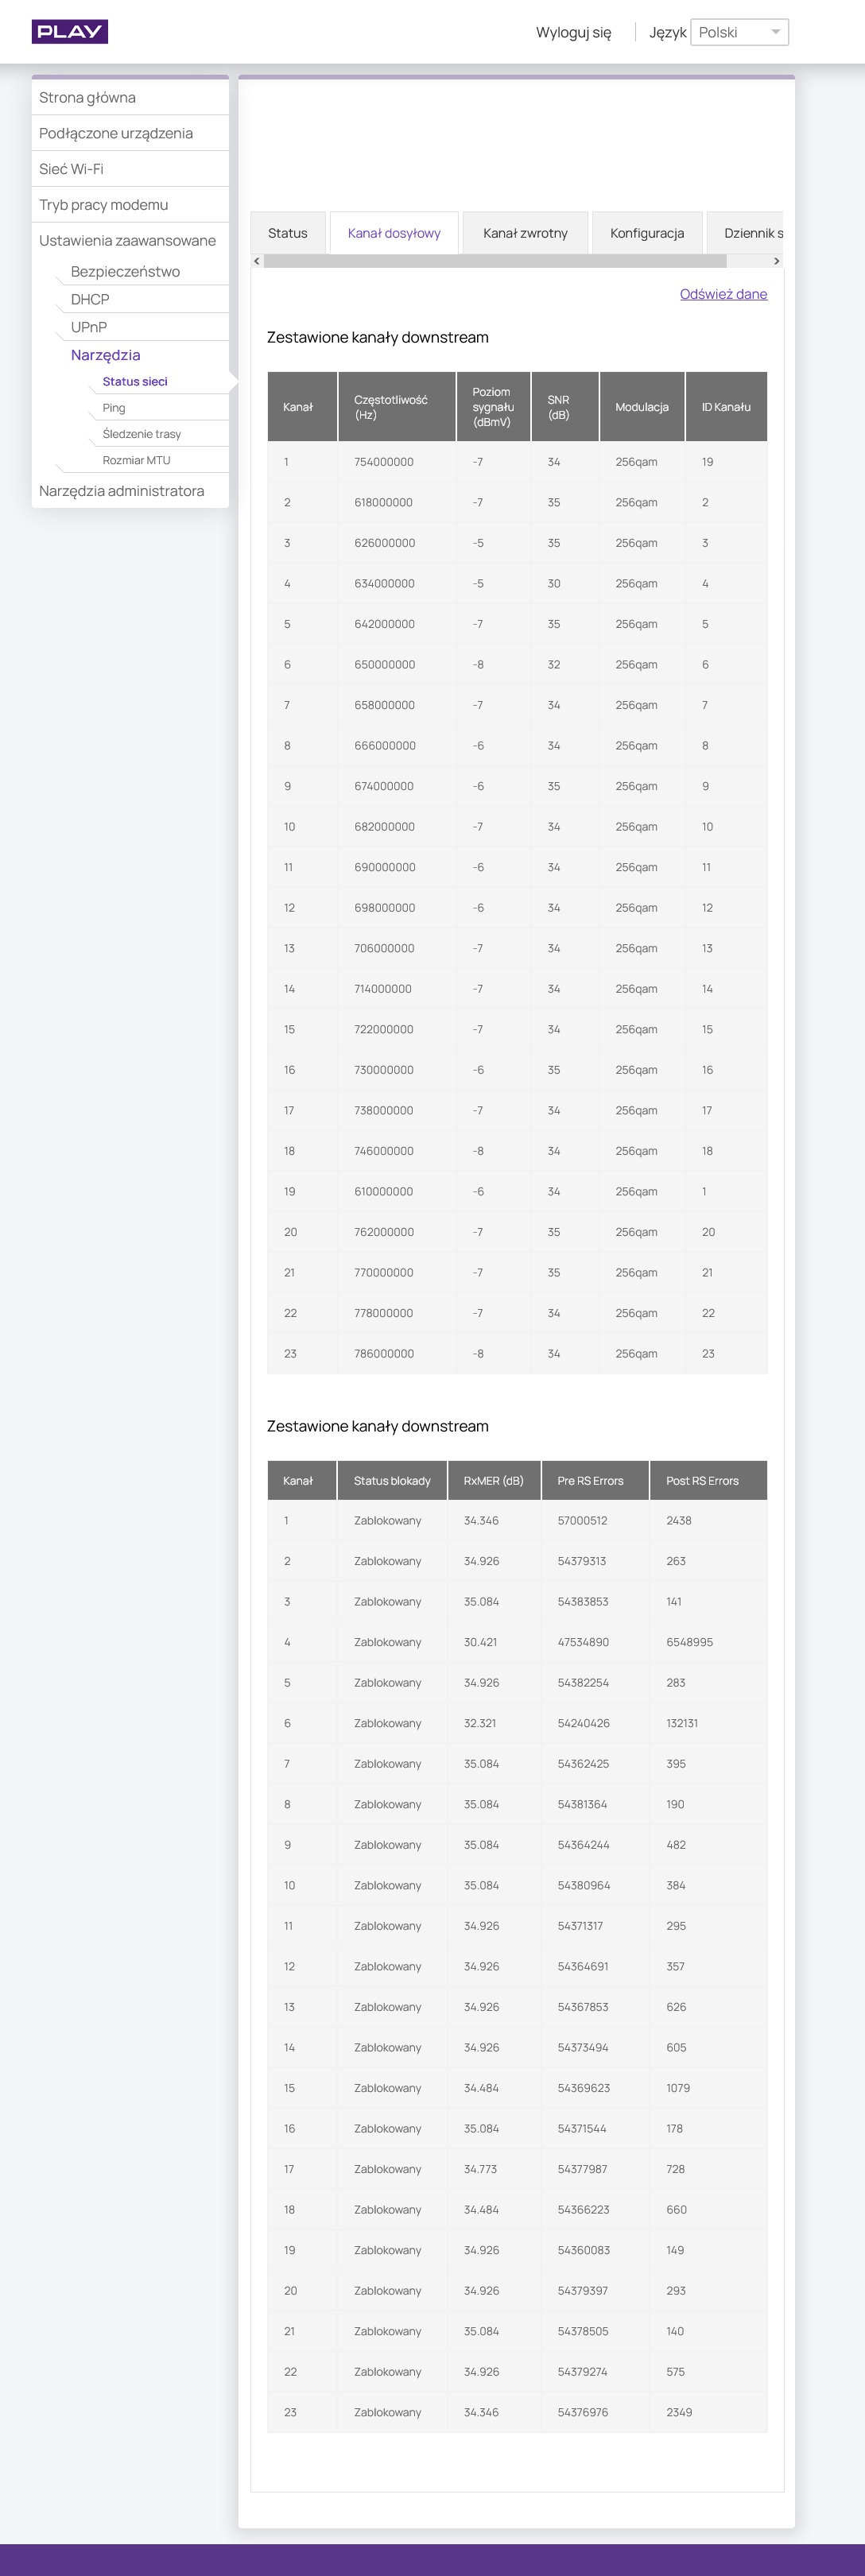This screenshot has height=2576, width=865.
Task: Expand Ustawienia zaawansowane menu
Action: pos(127,241)
